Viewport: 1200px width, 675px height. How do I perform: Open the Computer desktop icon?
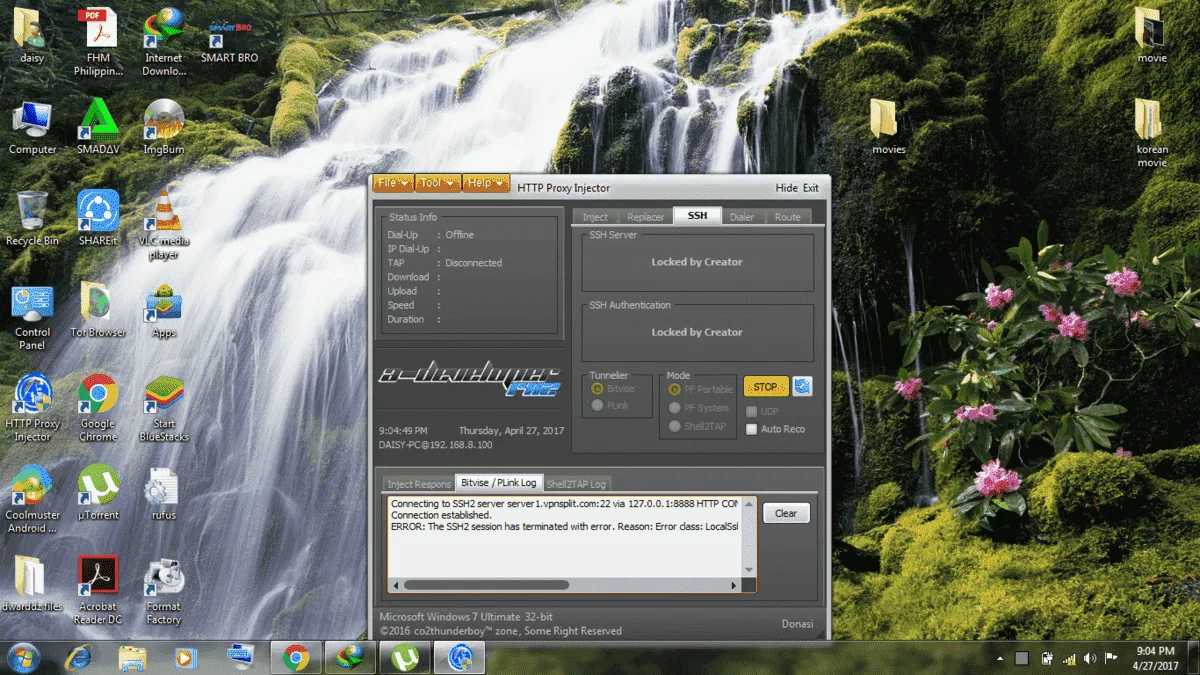coord(32,128)
